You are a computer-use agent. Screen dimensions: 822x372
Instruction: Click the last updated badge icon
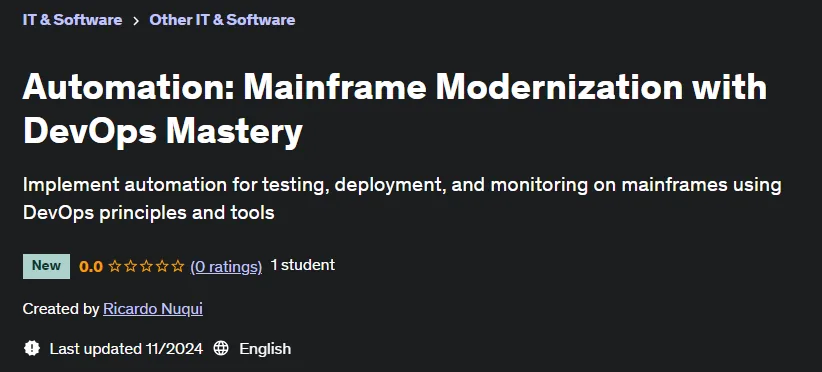point(32,348)
